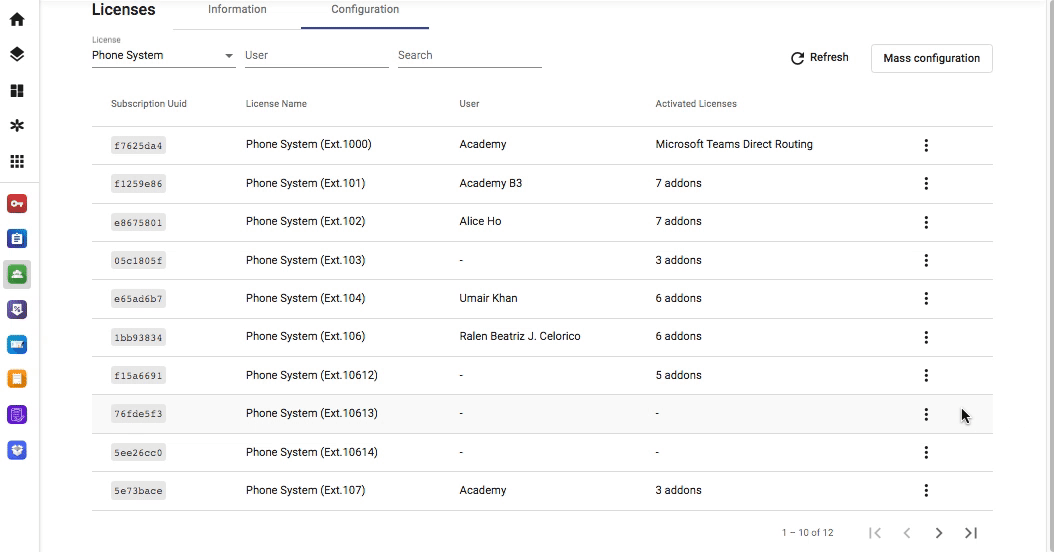Click the Mass configuration button
This screenshot has width=1054, height=552.
click(x=932, y=58)
